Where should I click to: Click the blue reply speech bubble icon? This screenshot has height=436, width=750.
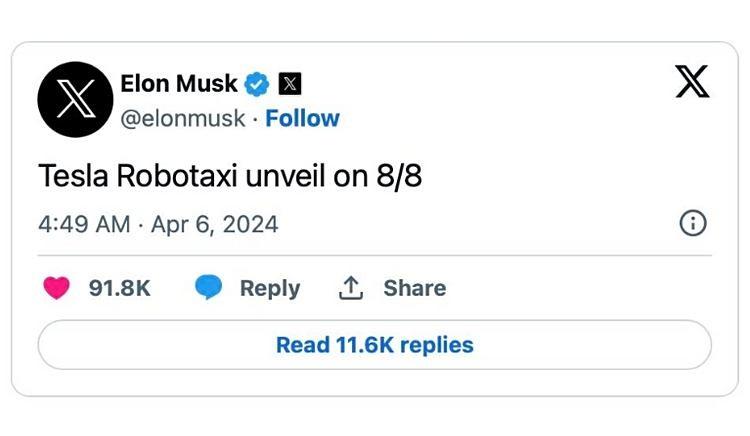[208, 288]
